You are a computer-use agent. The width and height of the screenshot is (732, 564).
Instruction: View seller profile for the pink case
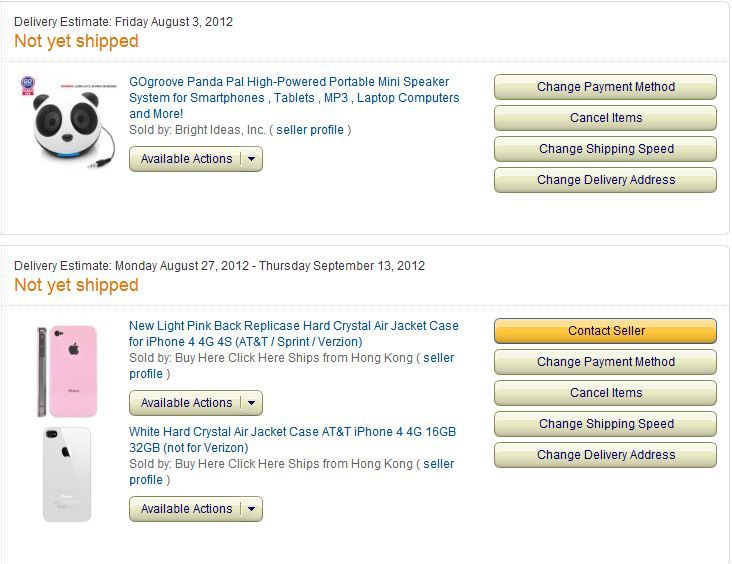438,358
